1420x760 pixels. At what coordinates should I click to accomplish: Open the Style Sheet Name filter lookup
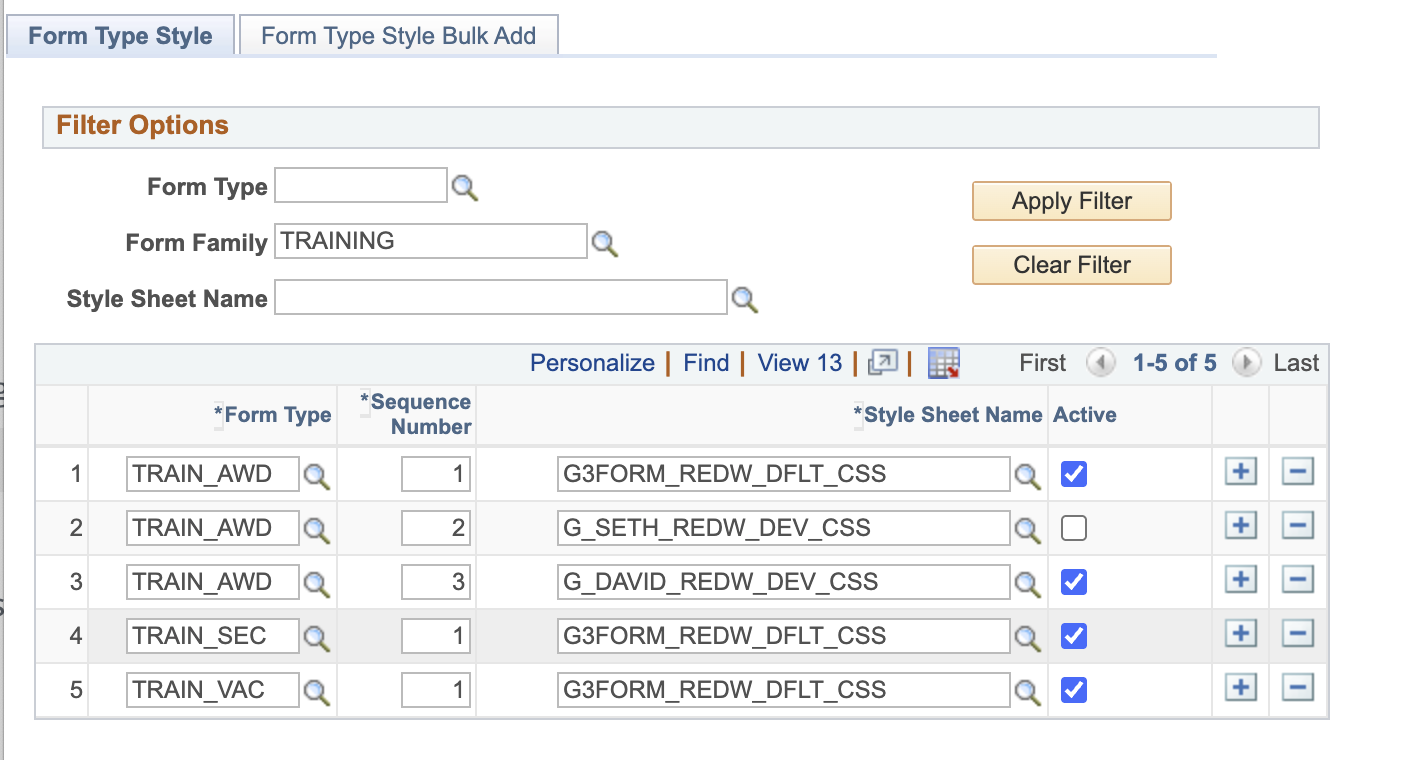coord(744,297)
